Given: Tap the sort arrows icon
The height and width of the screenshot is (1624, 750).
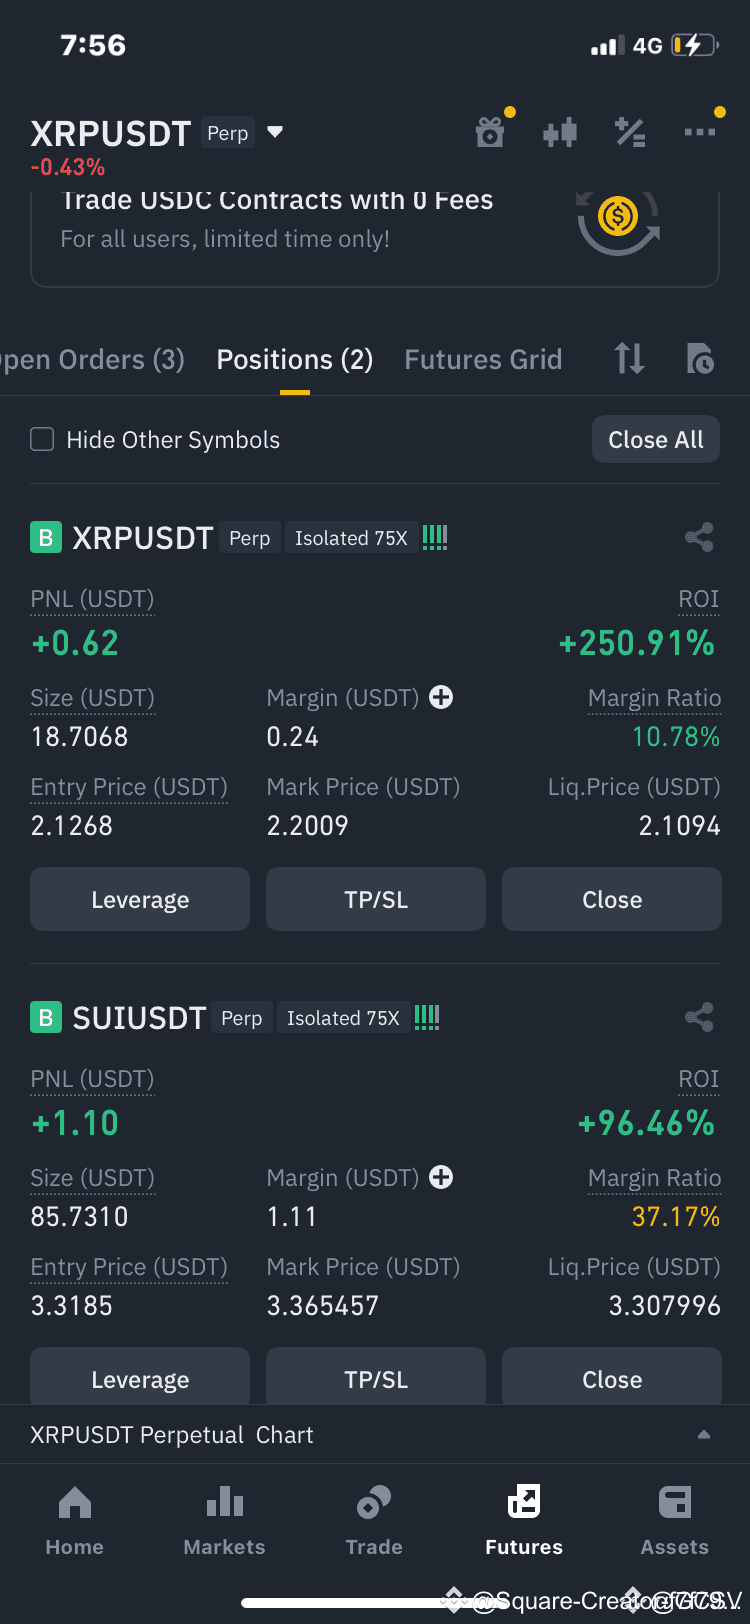Looking at the screenshot, I should 629,358.
